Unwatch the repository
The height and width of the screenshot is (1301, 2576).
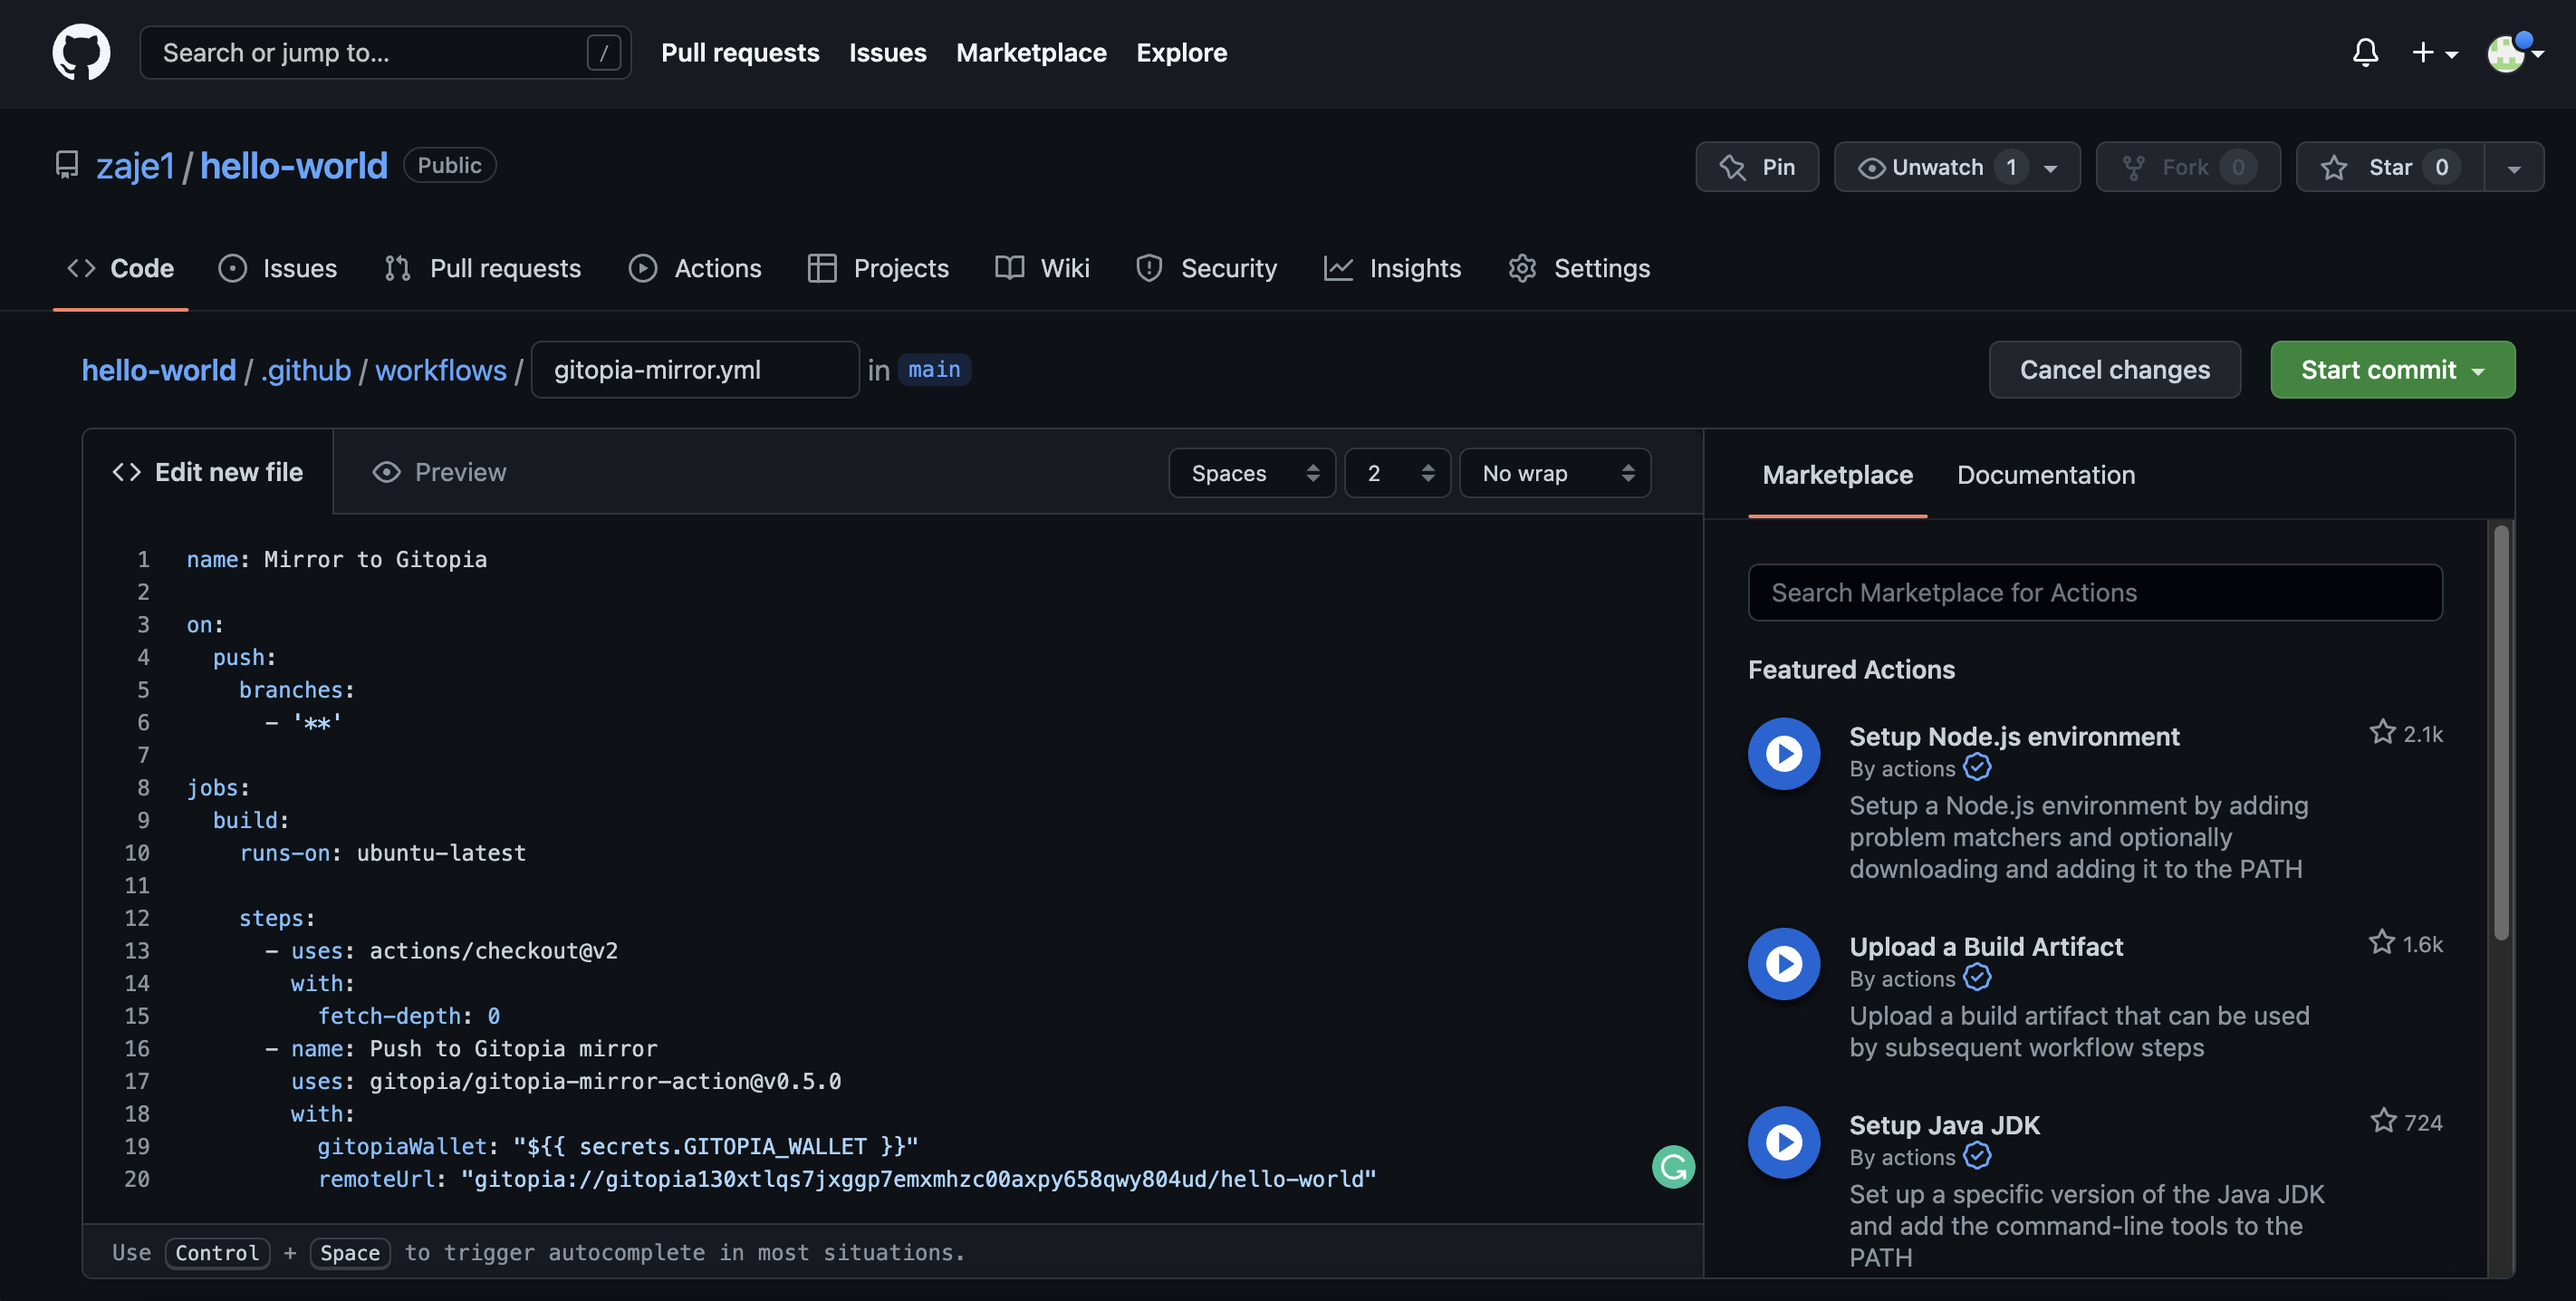pyautogui.click(x=1940, y=167)
